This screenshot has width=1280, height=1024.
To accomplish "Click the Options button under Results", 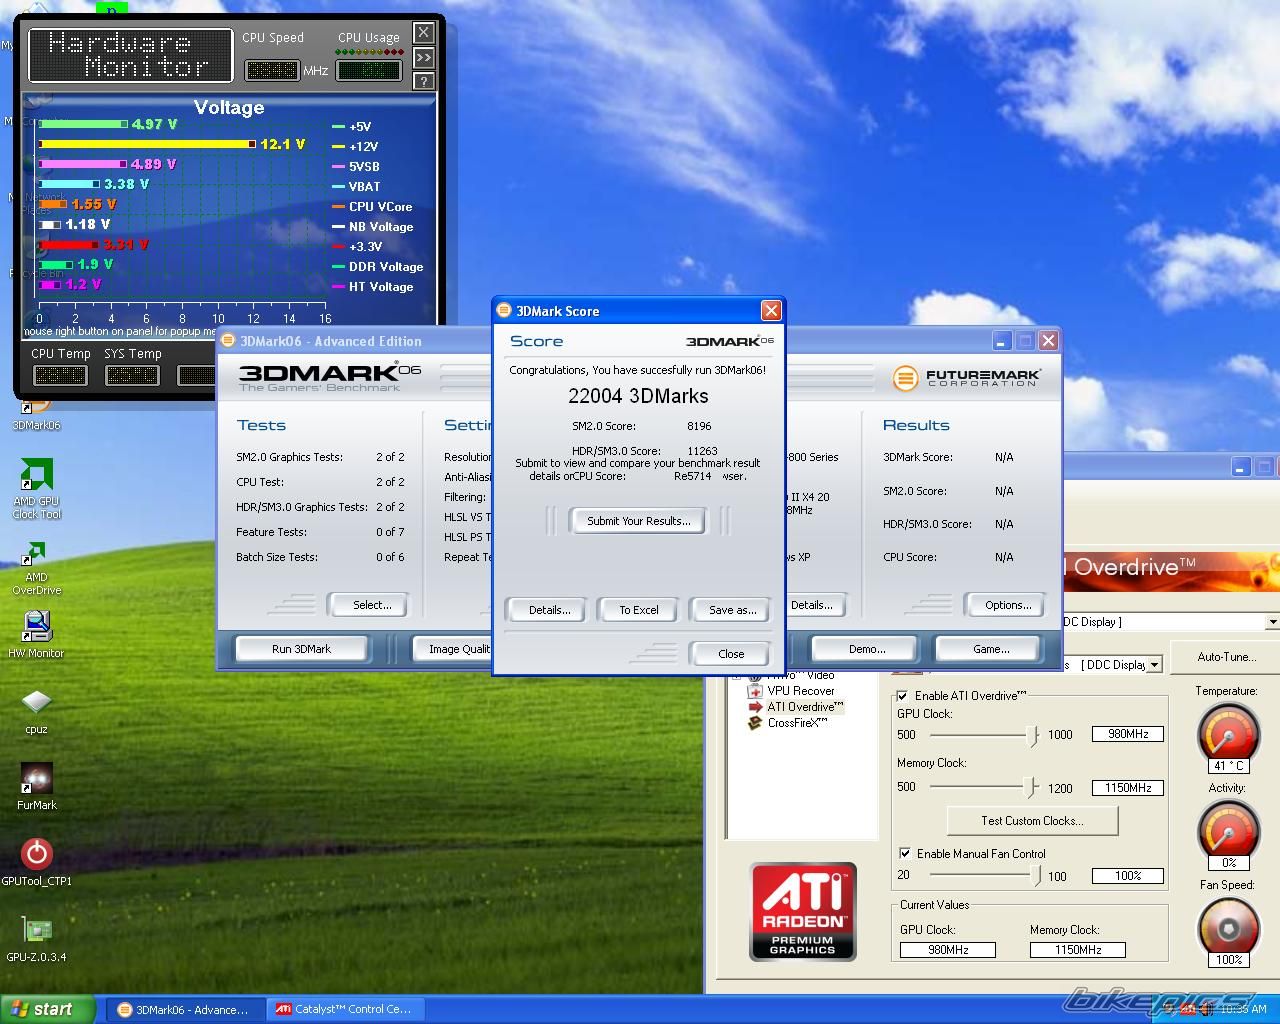I will click(x=1007, y=605).
